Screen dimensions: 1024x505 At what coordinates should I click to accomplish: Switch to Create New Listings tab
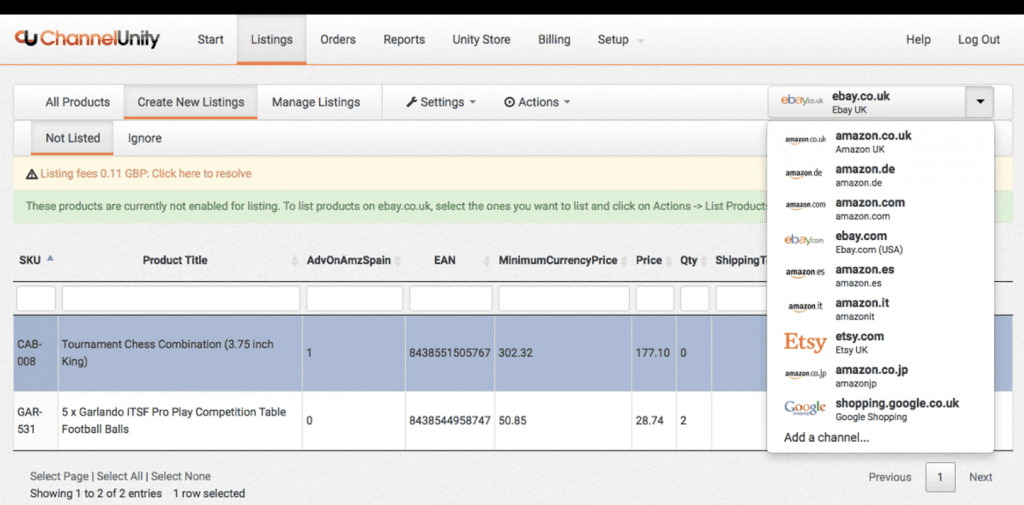point(191,102)
